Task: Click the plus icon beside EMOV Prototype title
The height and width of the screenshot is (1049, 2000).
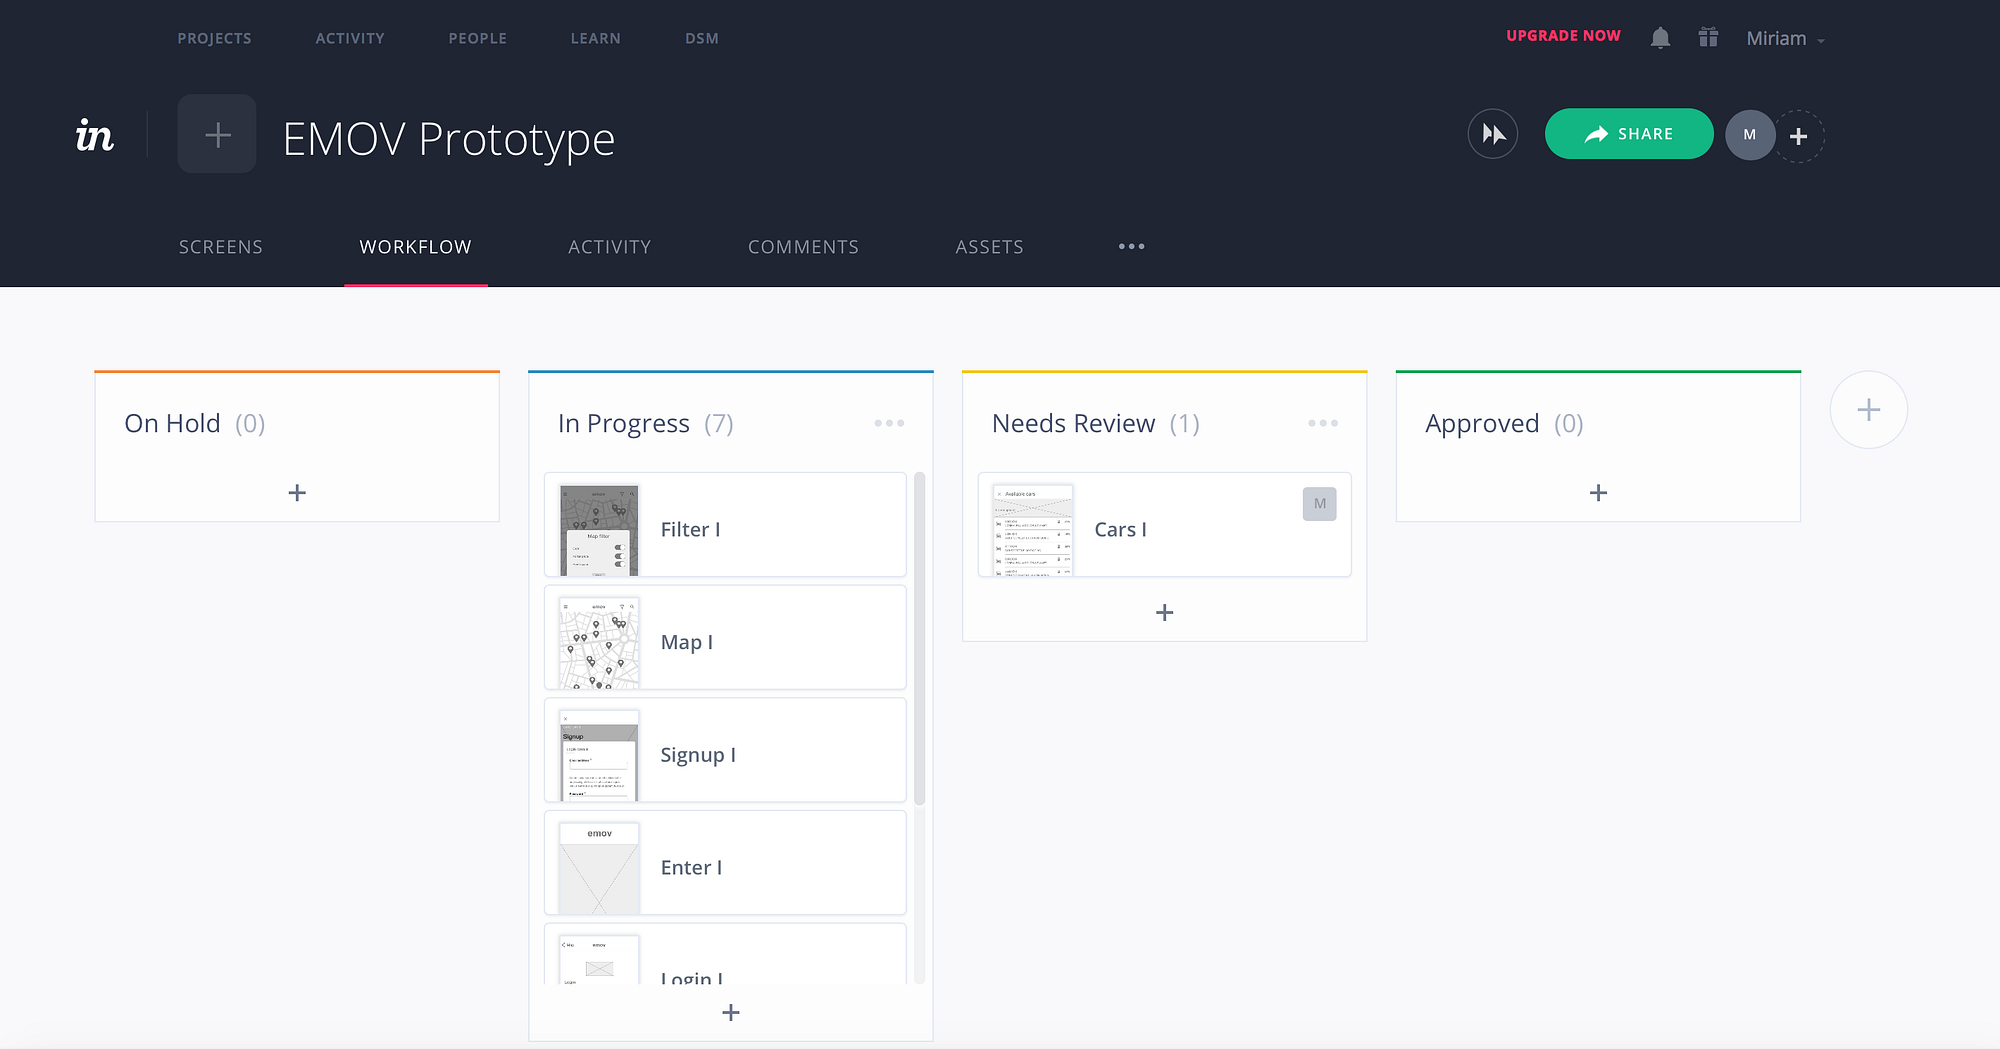Action: click(x=216, y=133)
